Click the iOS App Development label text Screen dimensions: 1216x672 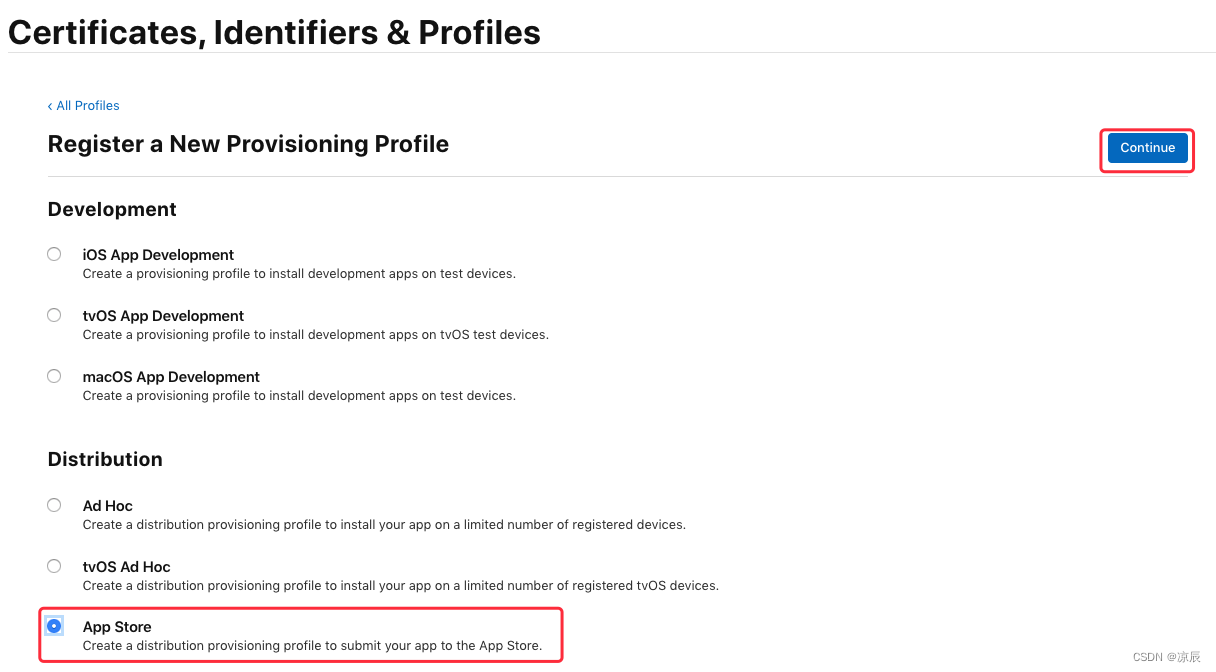[158, 254]
